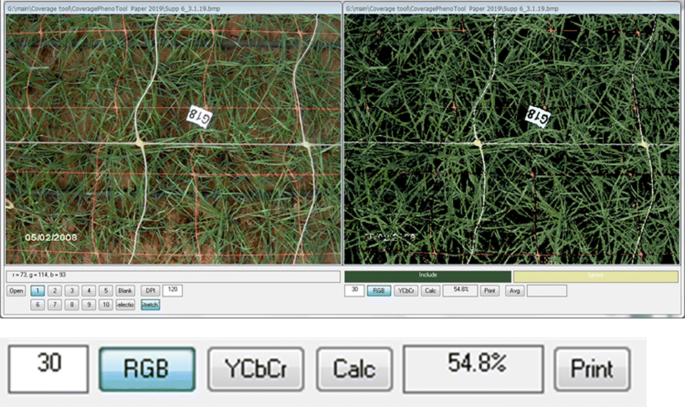The height and width of the screenshot is (407, 685).
Task: Click the Blank button
Action: tap(126, 291)
